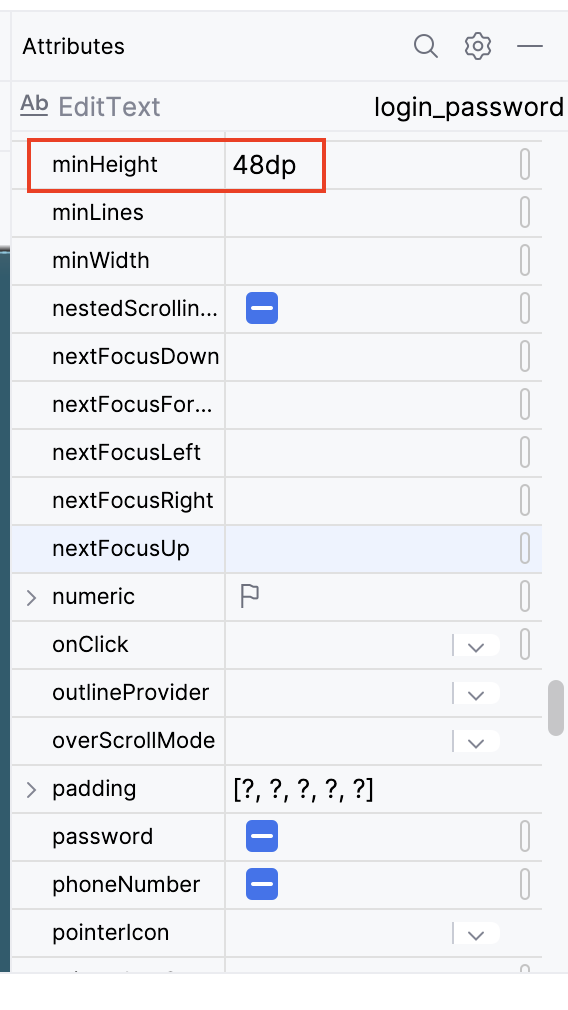Screen dimensions: 568x1010
Task: Expand the numeric attribute group
Action: 31,597
